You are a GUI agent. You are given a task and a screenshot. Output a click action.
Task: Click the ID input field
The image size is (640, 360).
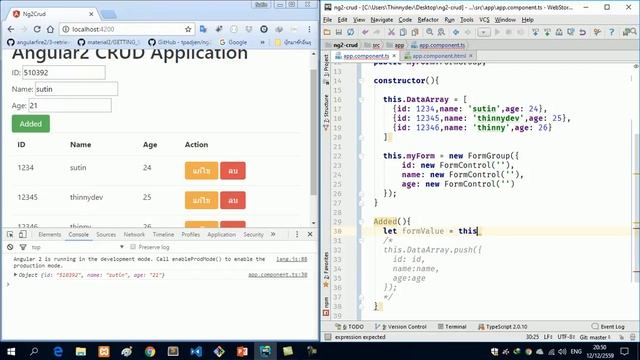click(x=64, y=73)
